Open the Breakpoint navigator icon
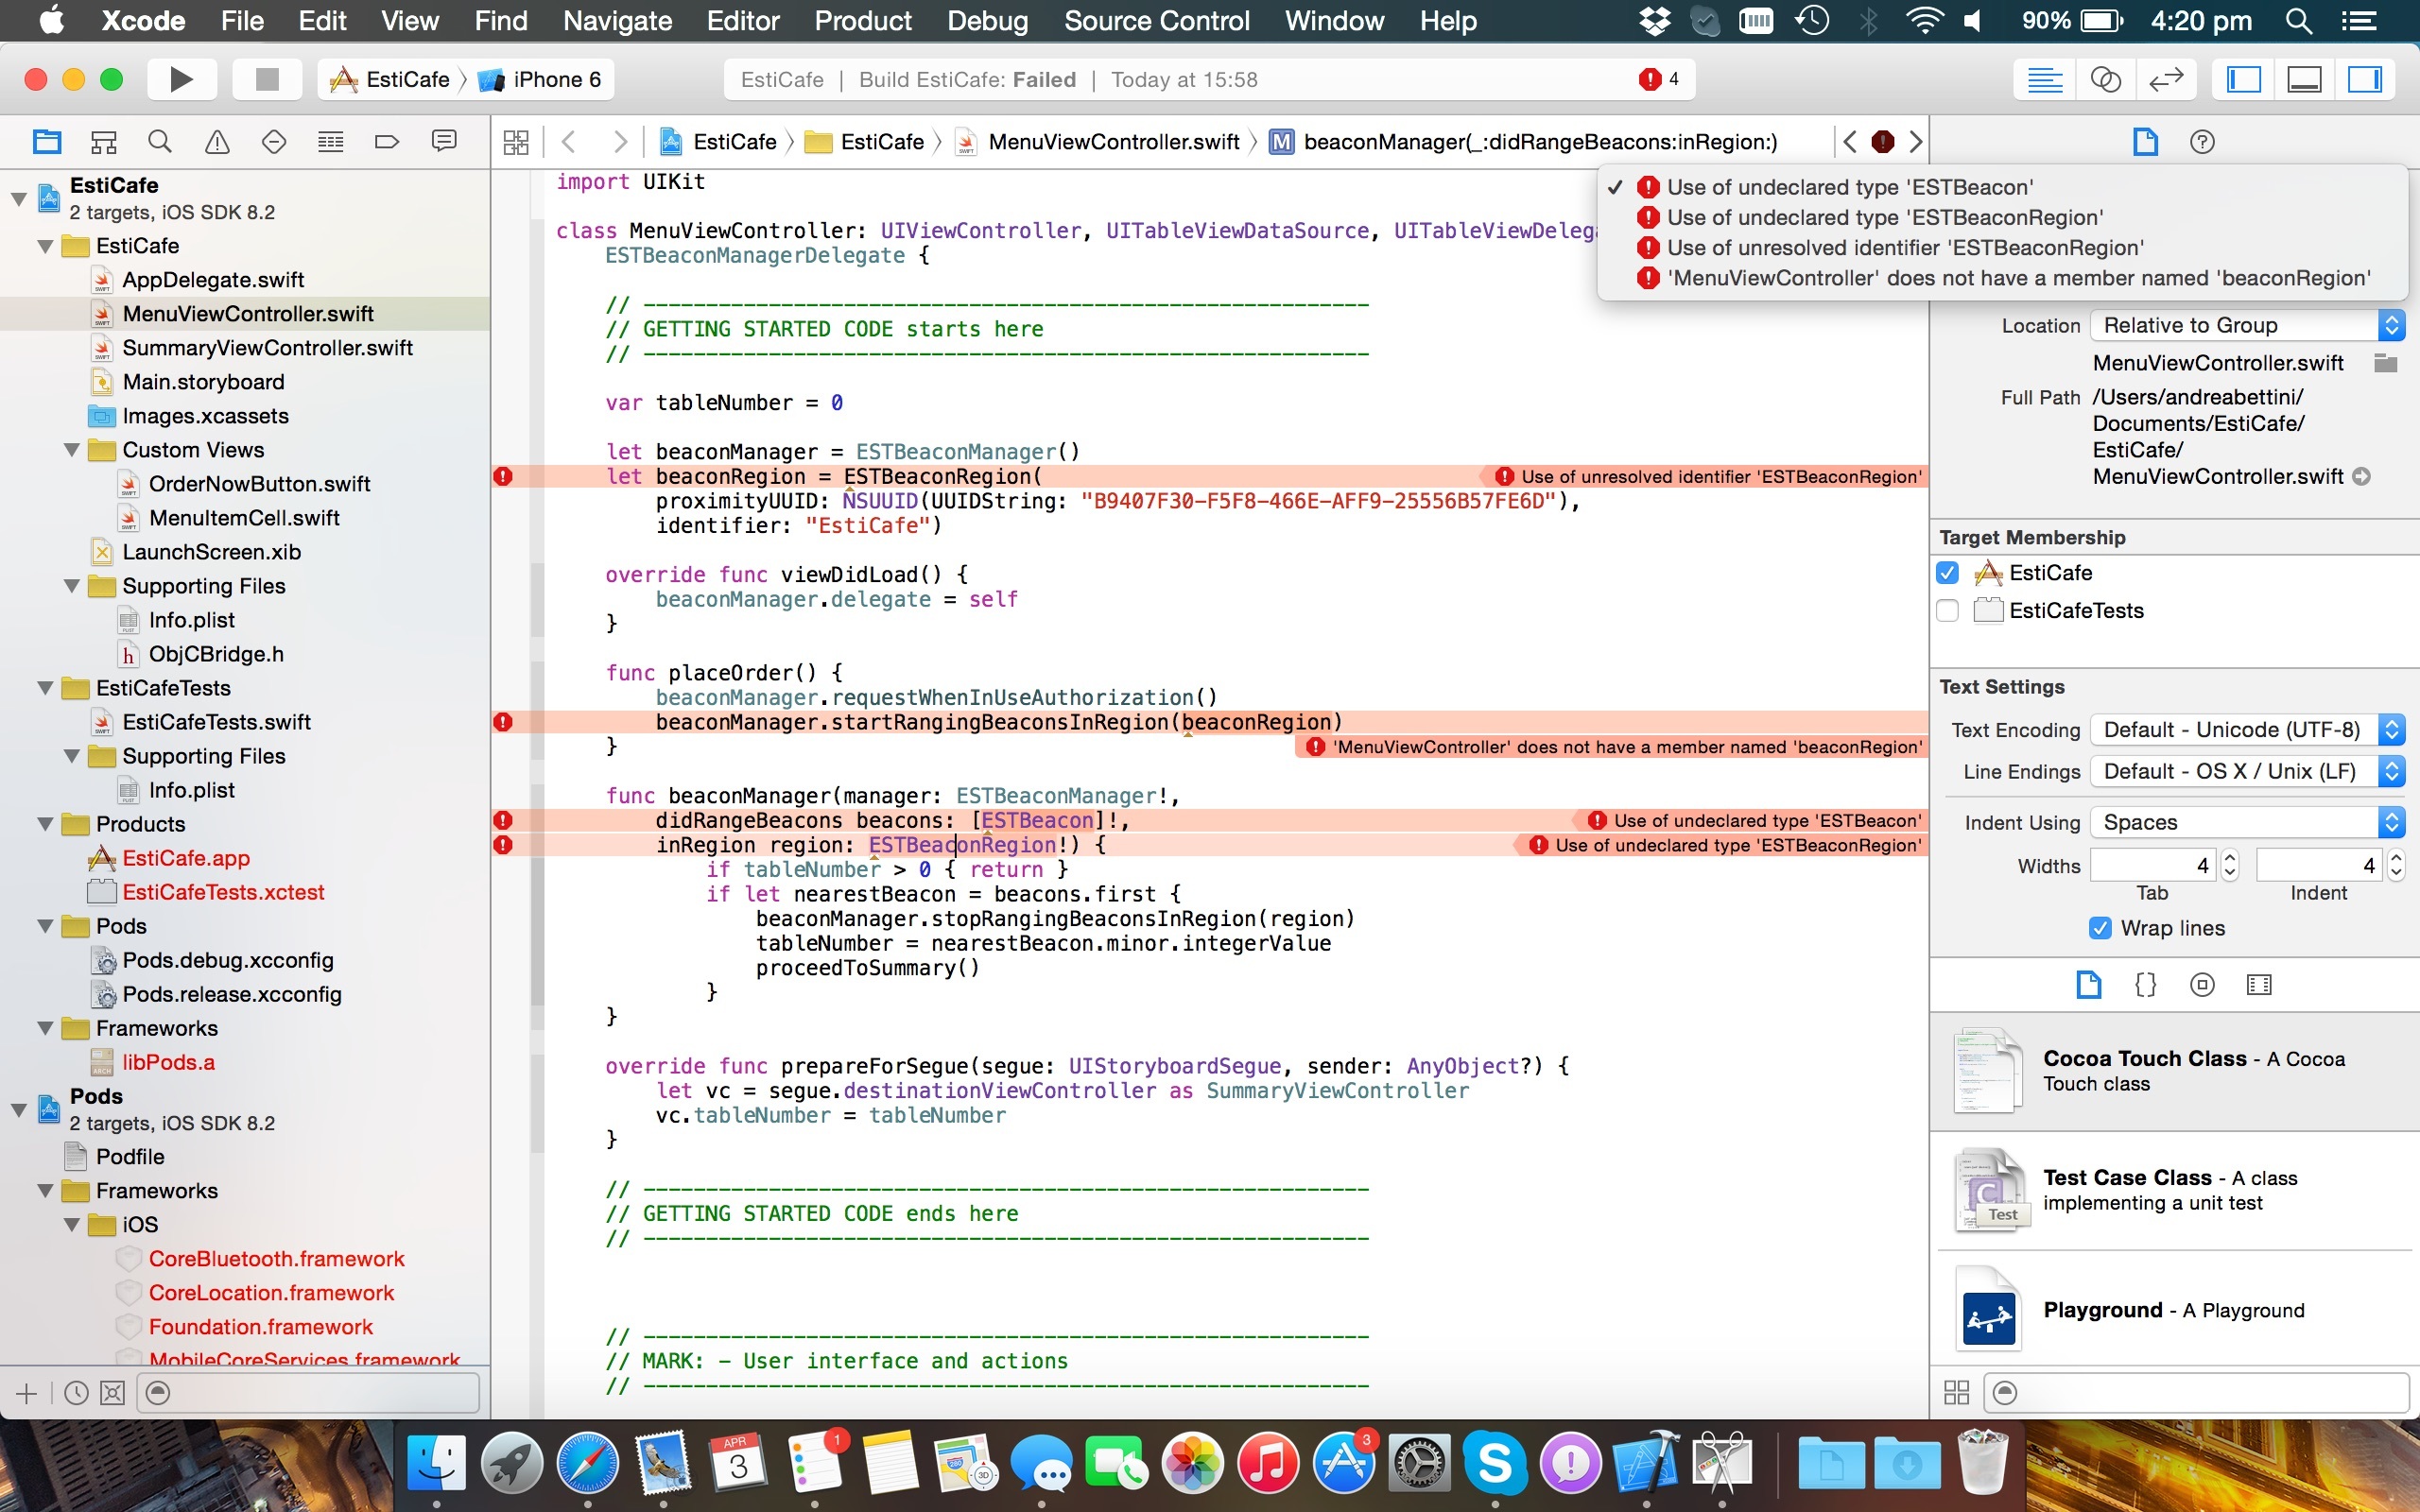The image size is (2420, 1512). coord(387,142)
